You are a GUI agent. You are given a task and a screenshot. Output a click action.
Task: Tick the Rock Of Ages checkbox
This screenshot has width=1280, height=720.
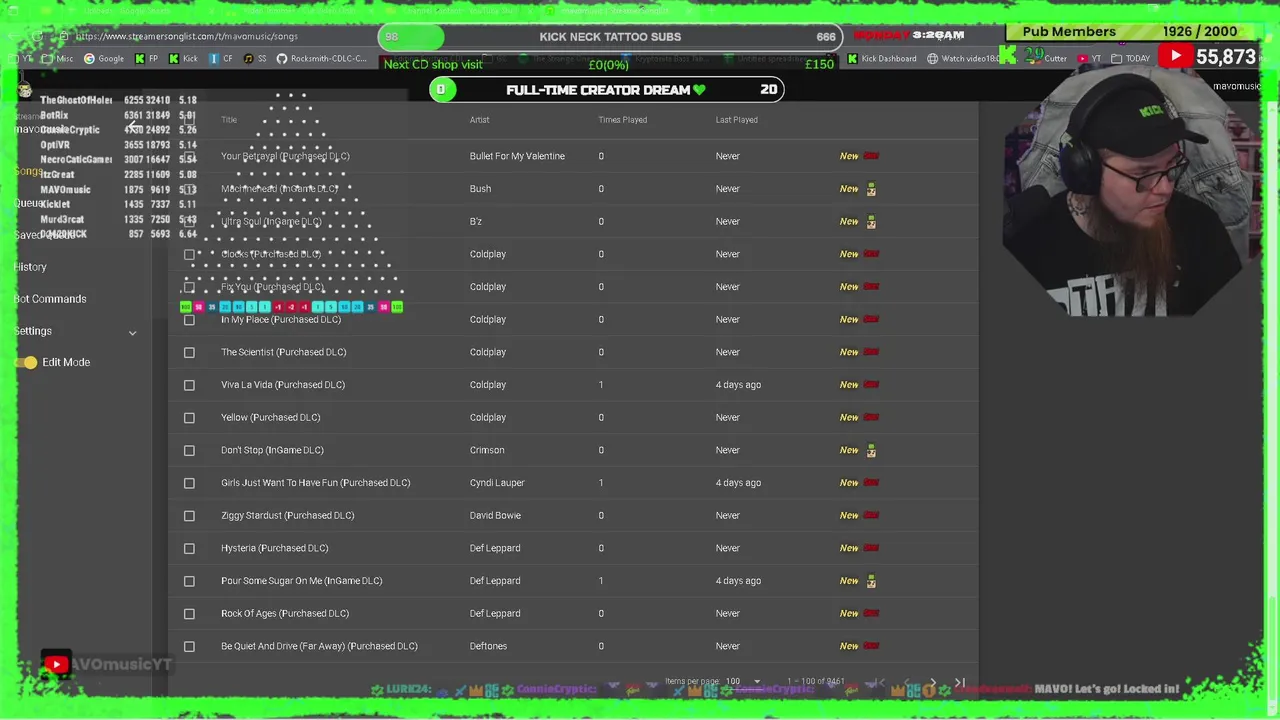pyautogui.click(x=189, y=614)
